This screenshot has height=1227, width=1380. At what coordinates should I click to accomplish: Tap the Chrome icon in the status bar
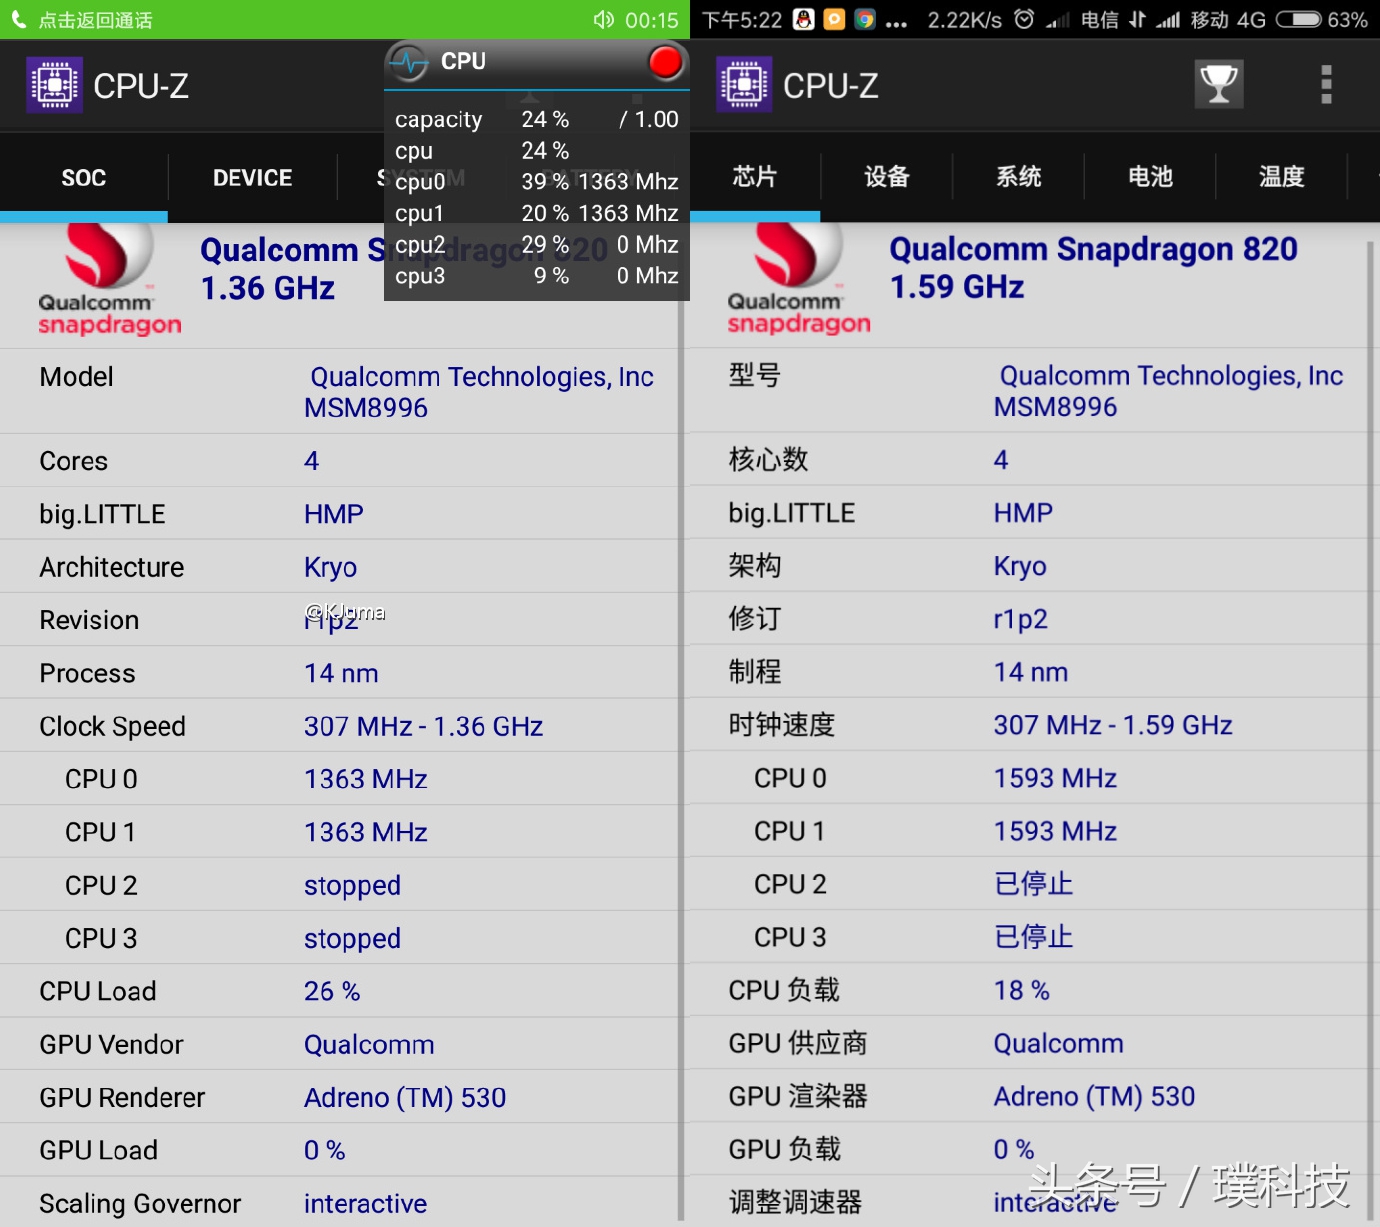(x=865, y=20)
